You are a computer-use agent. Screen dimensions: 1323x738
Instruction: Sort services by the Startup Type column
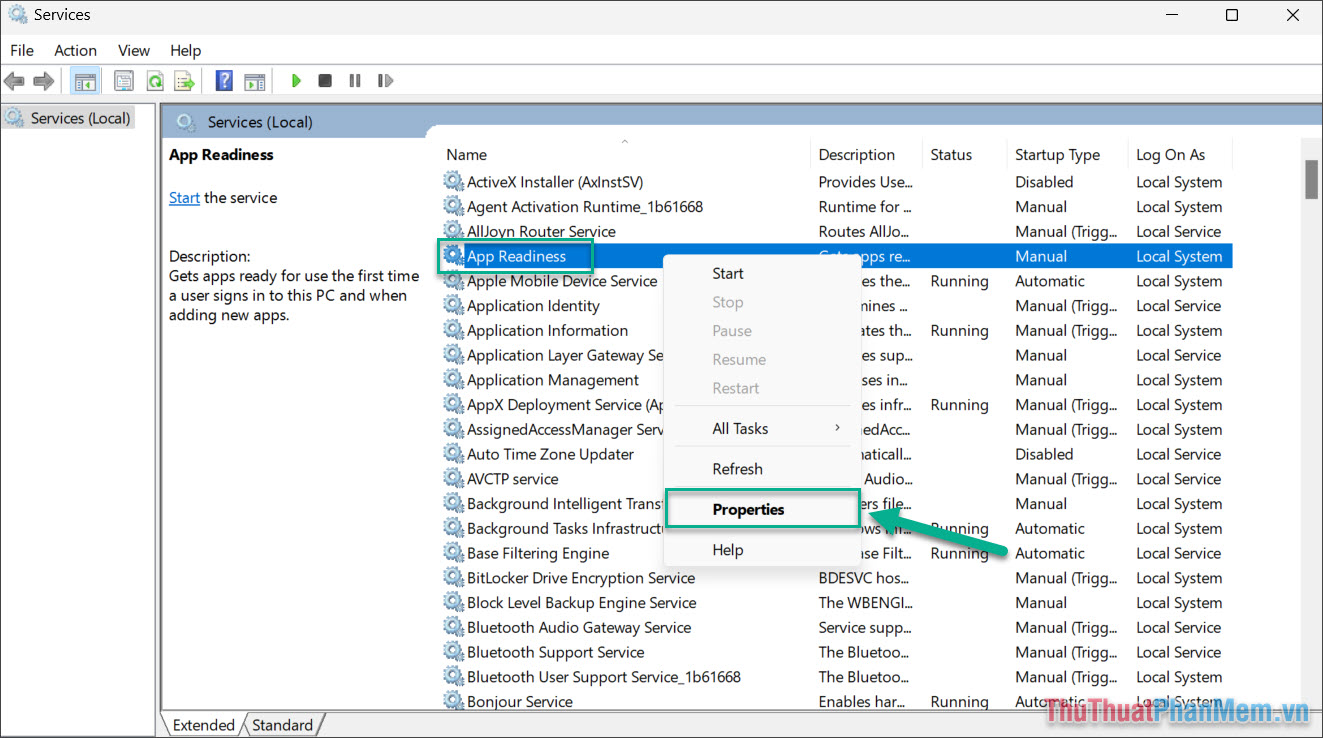coord(1057,154)
